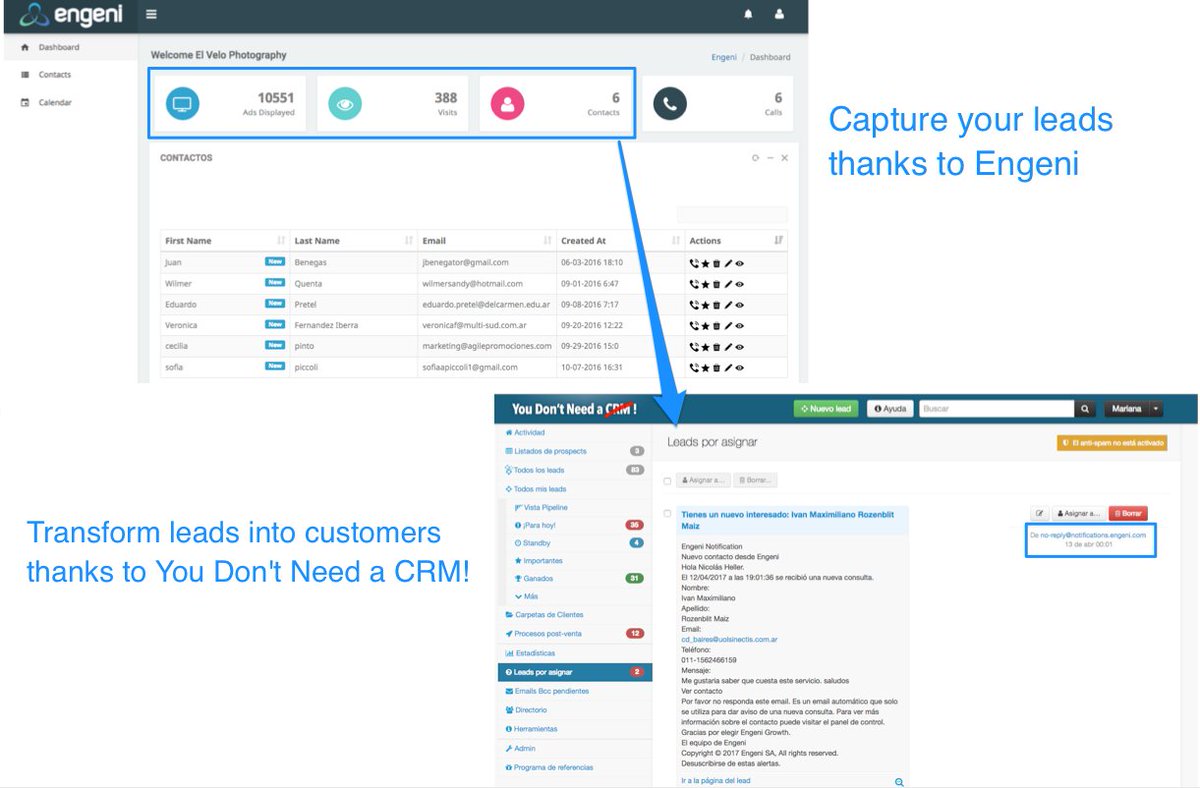
Task: Click the Ads Displayed monitor icon
Action: [183, 103]
